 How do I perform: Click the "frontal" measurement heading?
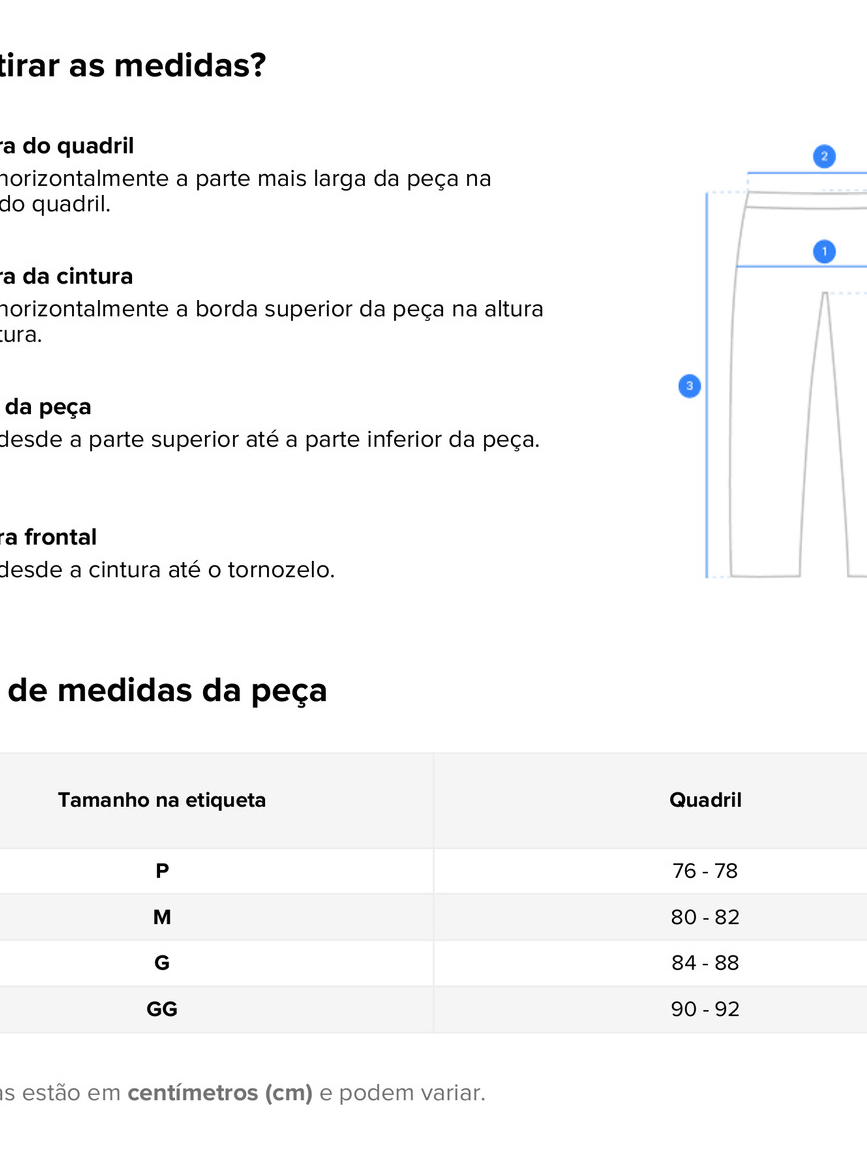coord(48,537)
